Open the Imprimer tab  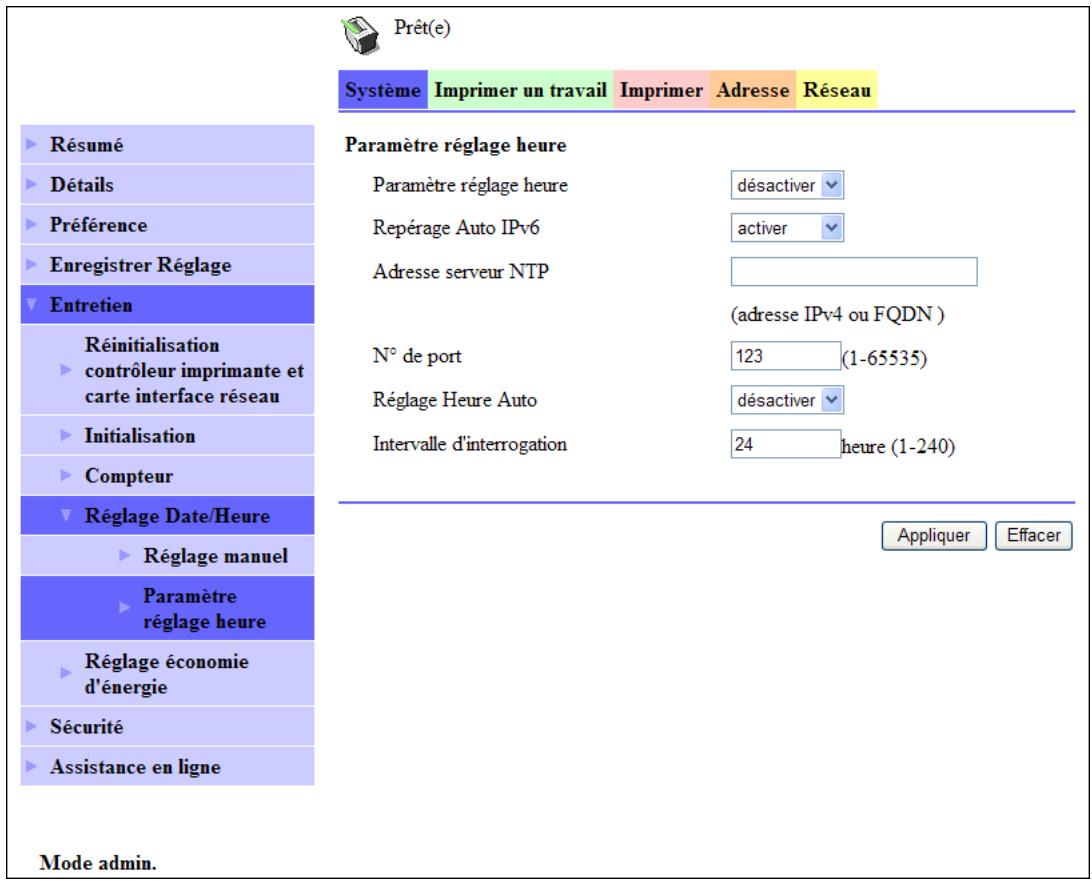(x=661, y=90)
